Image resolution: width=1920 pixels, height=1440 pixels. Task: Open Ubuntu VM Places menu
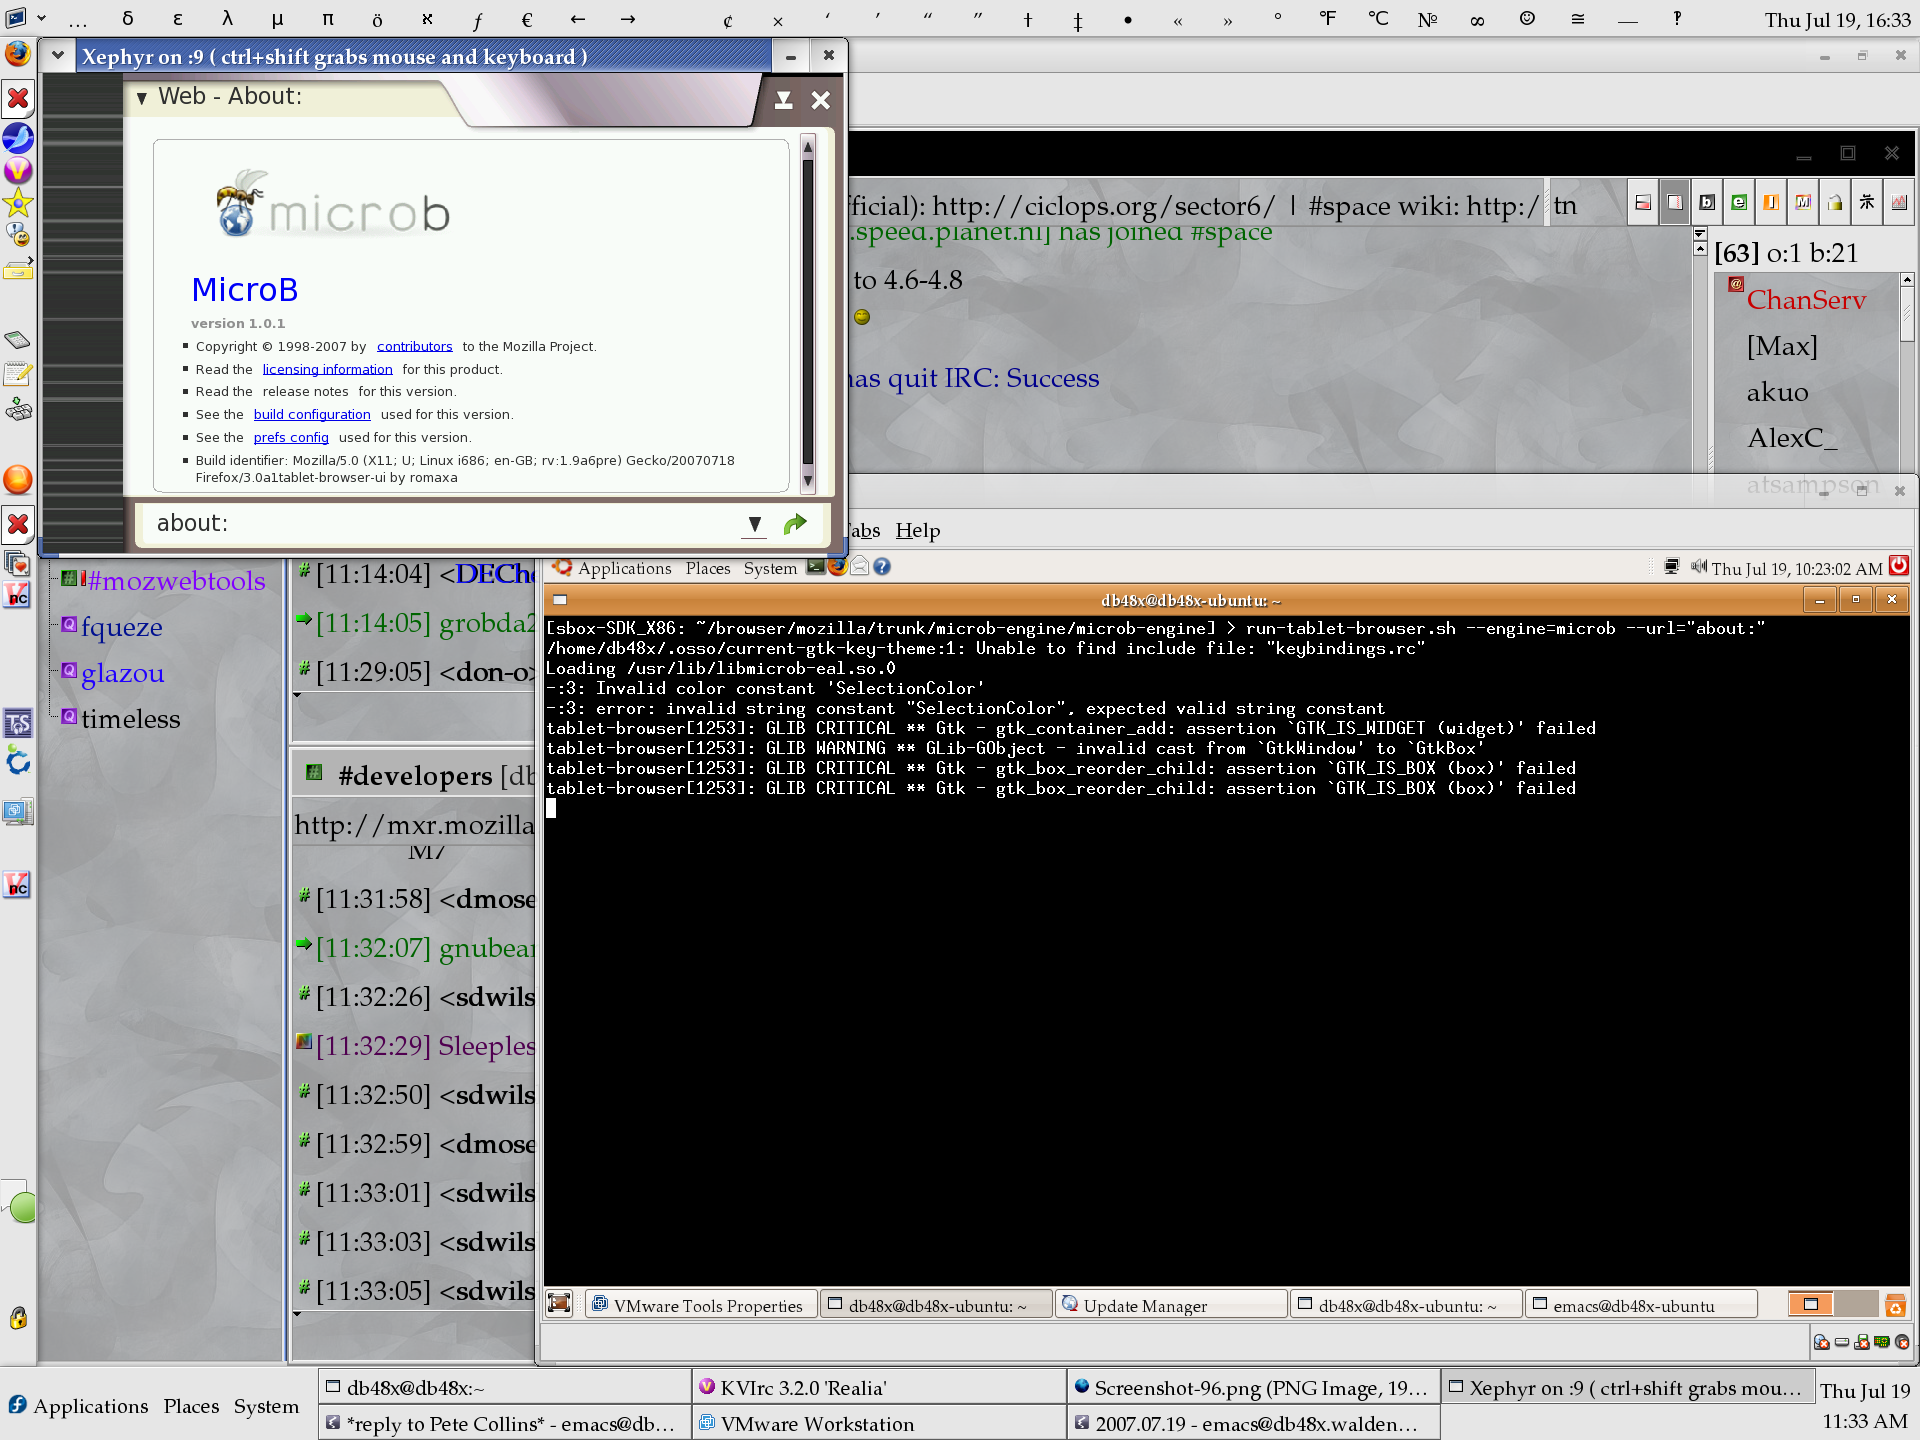708,568
